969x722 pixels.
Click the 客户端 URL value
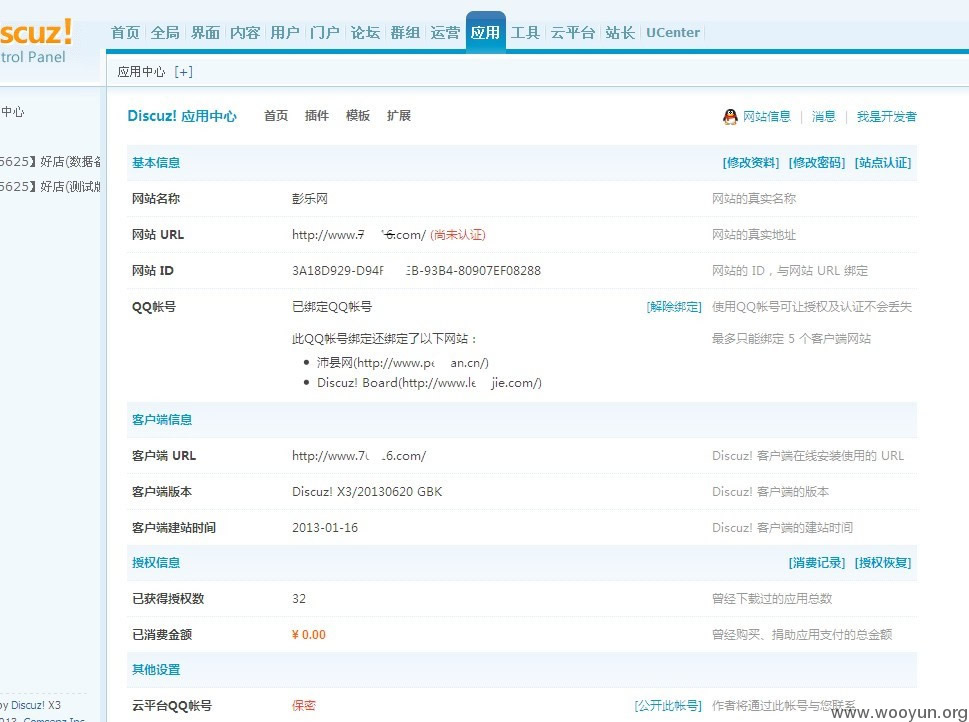tap(359, 456)
